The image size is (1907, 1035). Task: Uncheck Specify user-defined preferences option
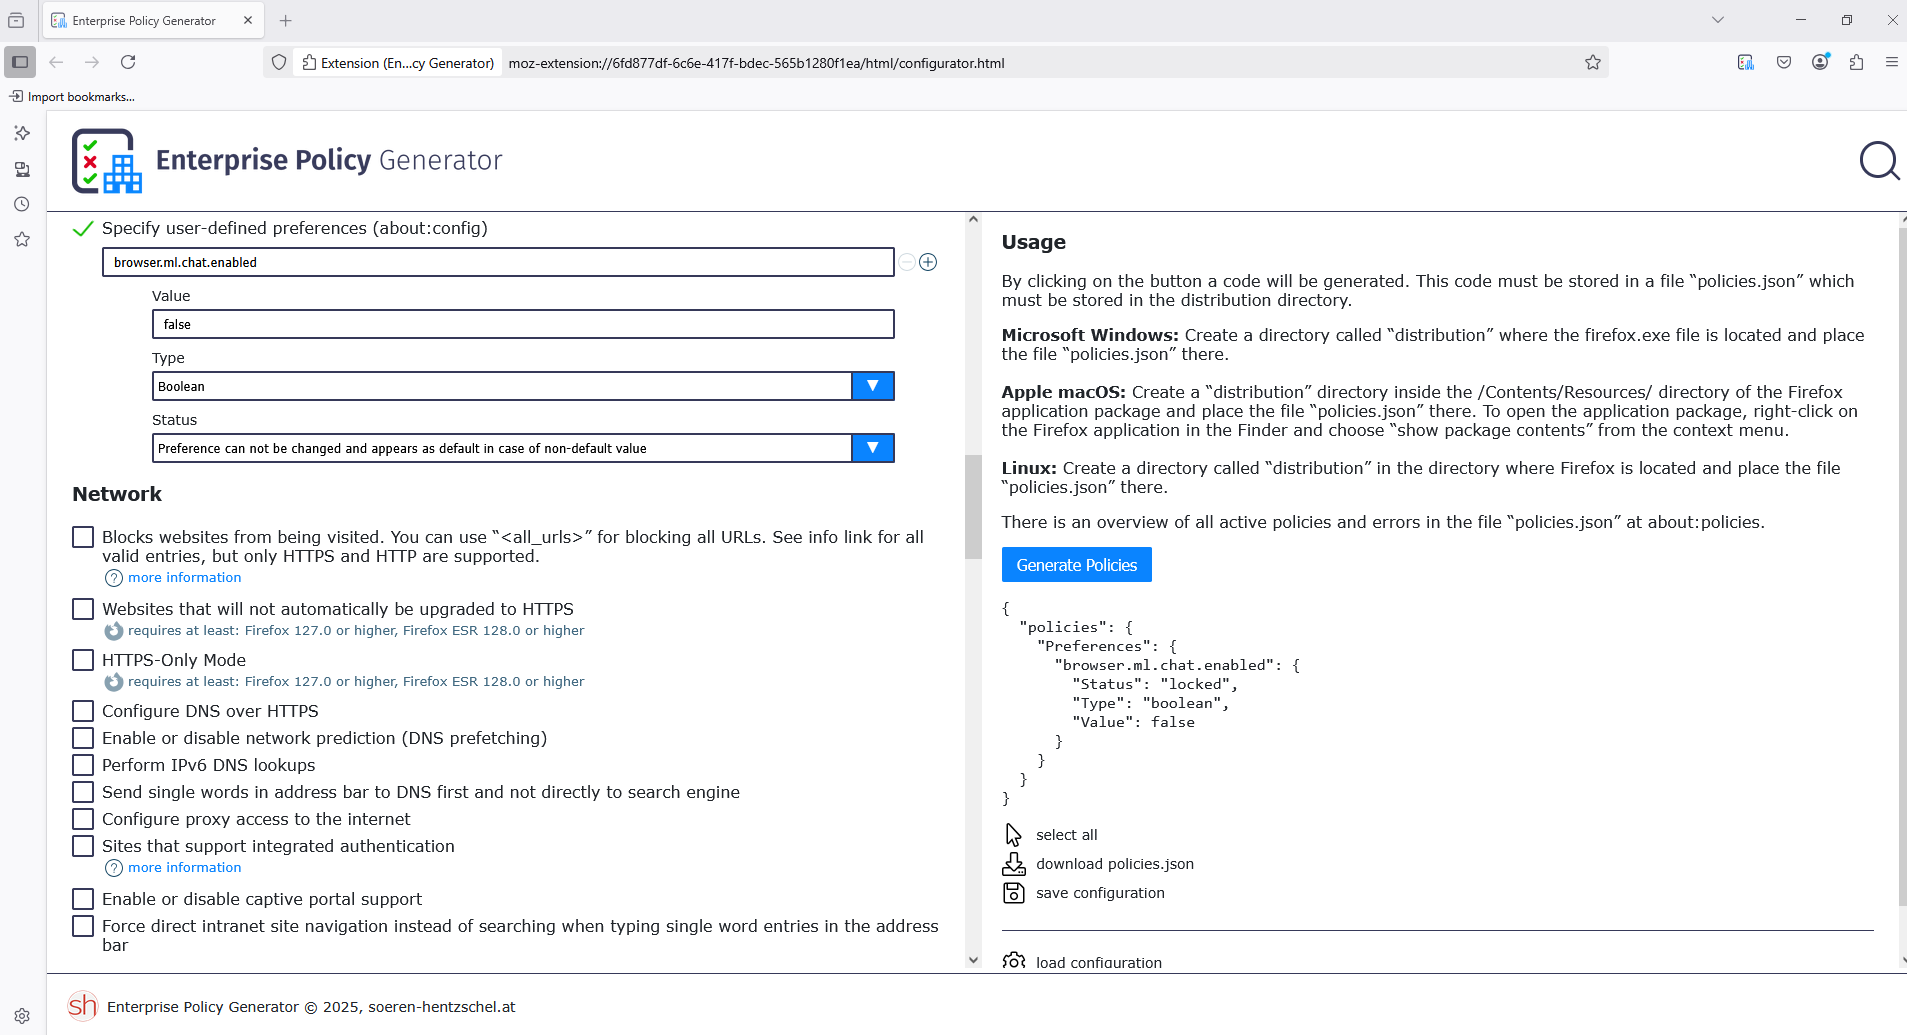tap(83, 228)
